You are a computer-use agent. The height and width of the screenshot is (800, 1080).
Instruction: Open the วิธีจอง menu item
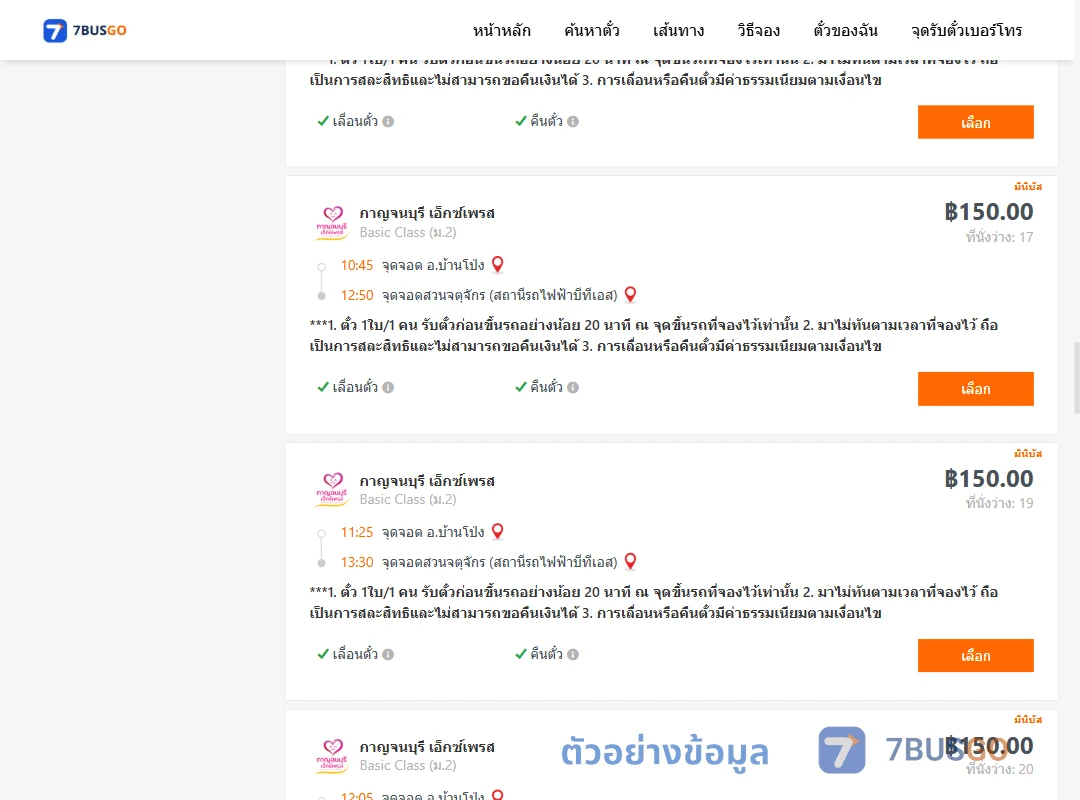click(x=758, y=30)
